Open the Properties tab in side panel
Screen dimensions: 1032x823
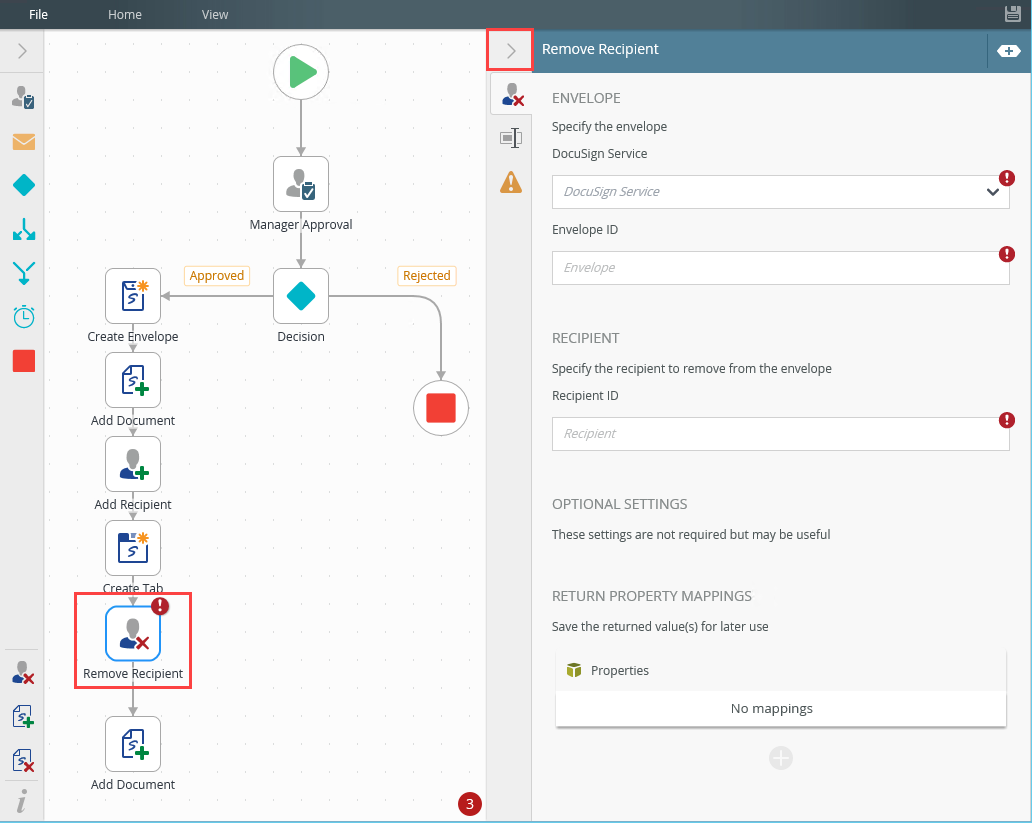(x=511, y=138)
